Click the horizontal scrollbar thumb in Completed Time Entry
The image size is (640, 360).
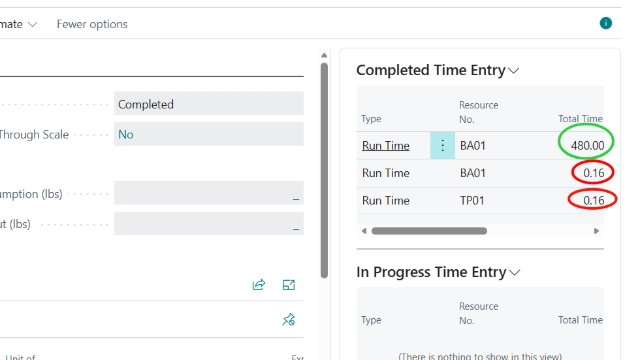pos(429,231)
